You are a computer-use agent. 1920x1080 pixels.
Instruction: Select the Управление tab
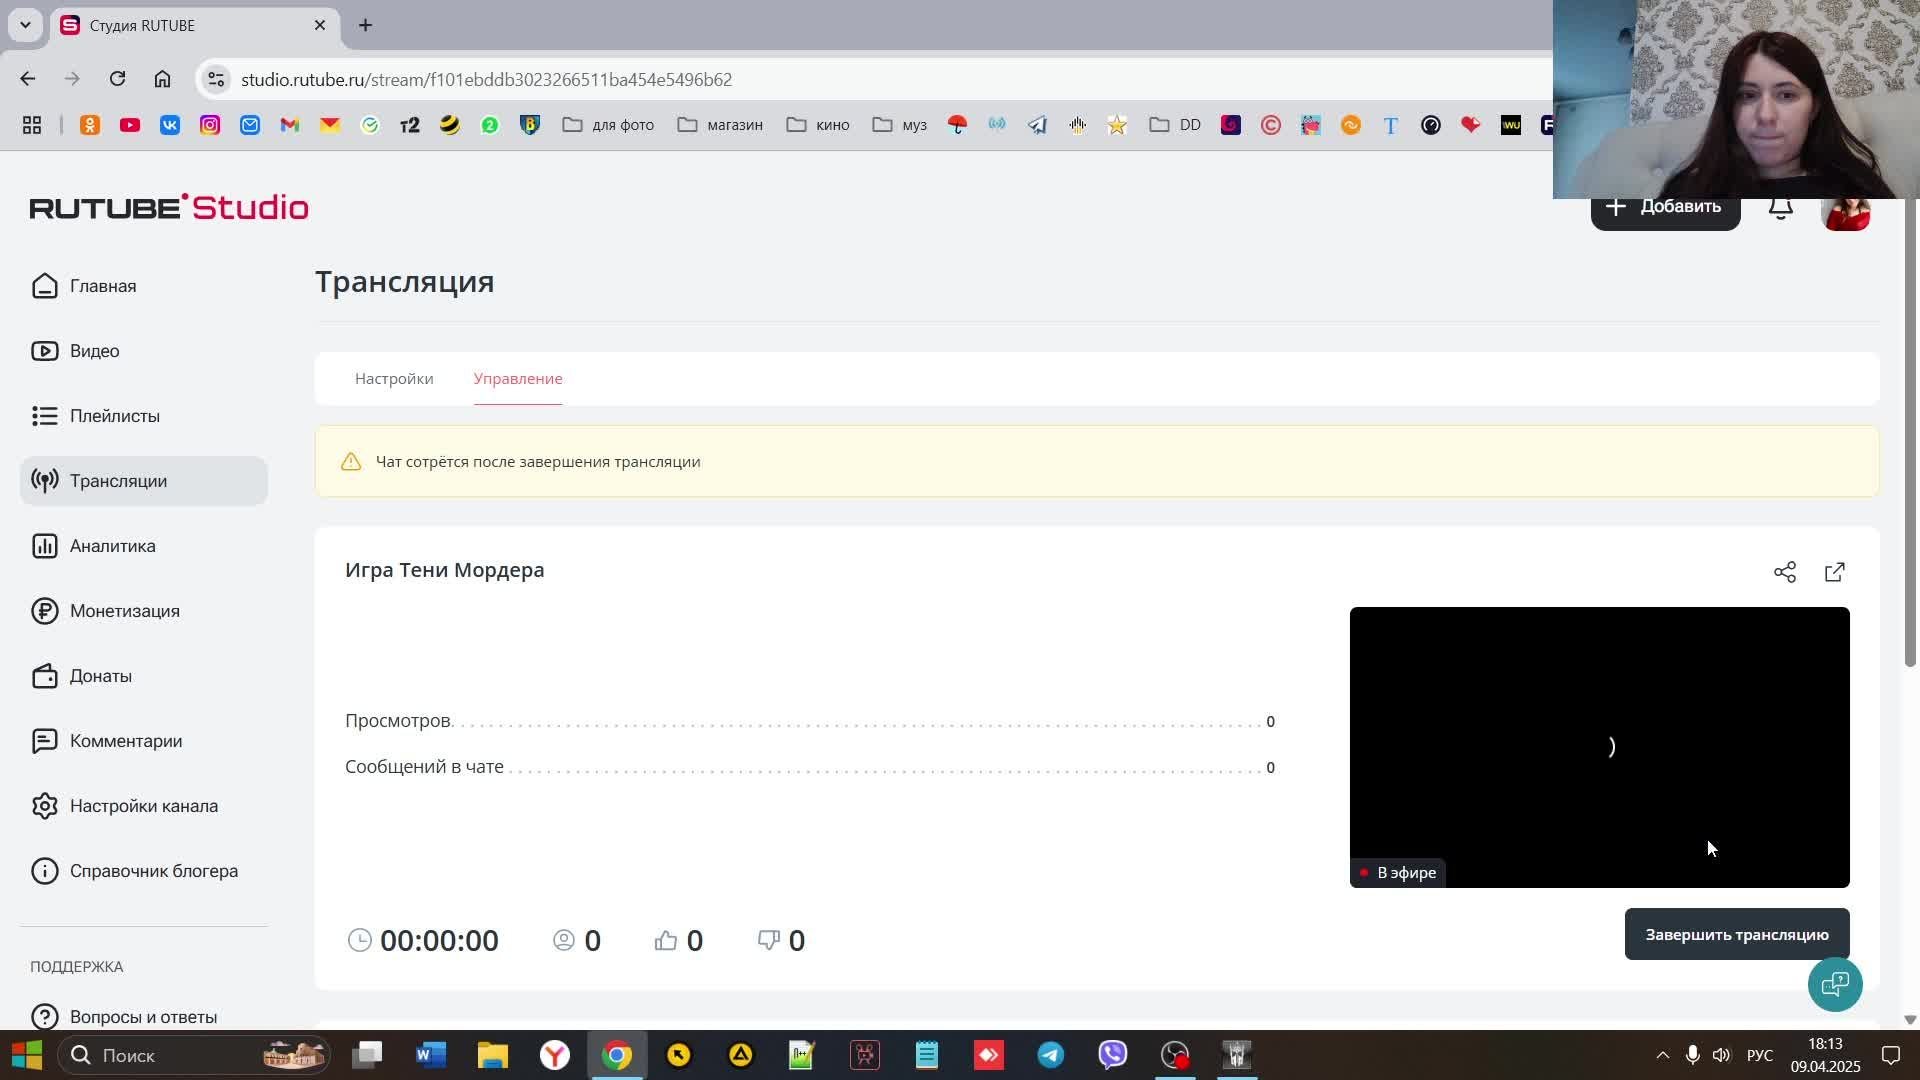518,379
